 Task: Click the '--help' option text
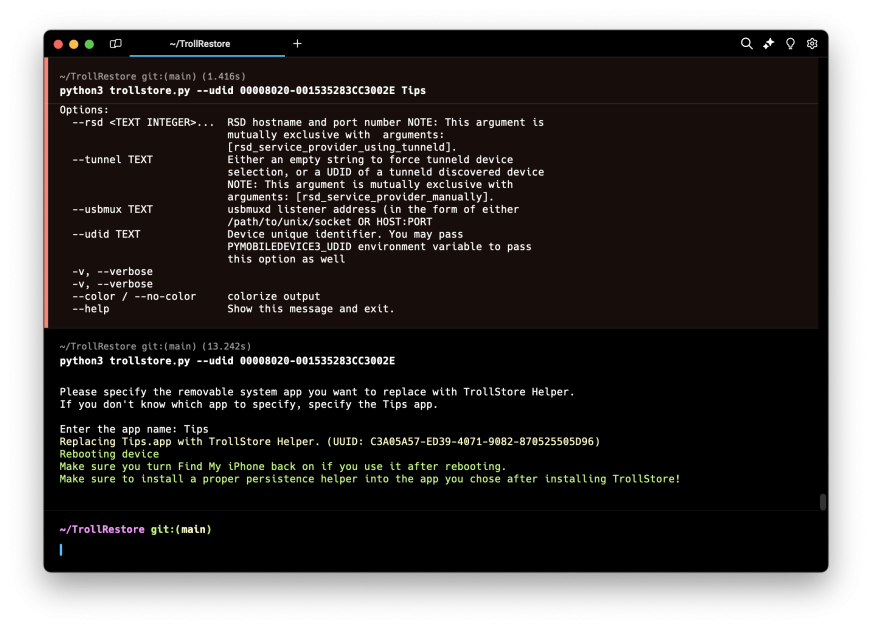pyautogui.click(x=91, y=309)
